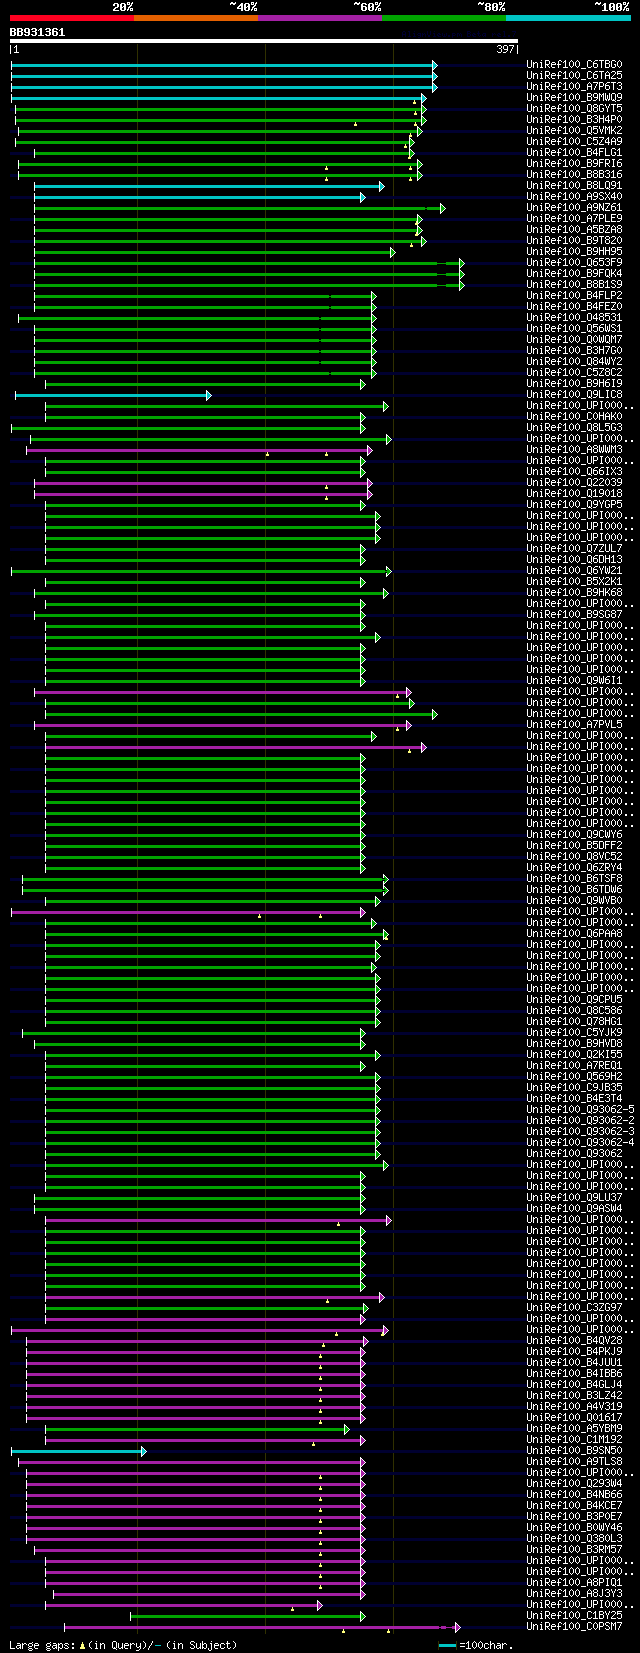Open hit UniRef100_Q78HG1
The height and width of the screenshot is (1653, 640).
pyautogui.click(x=574, y=1022)
